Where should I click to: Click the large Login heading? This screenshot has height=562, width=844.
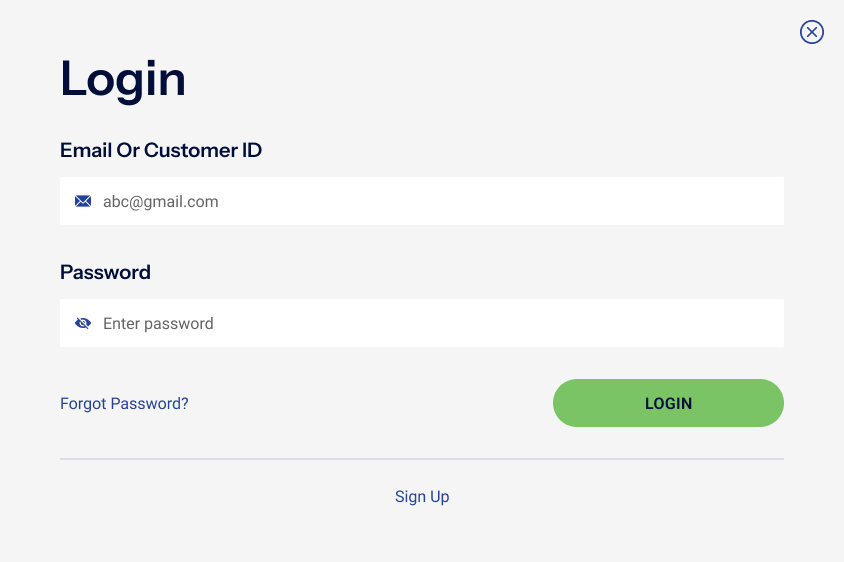tap(123, 78)
